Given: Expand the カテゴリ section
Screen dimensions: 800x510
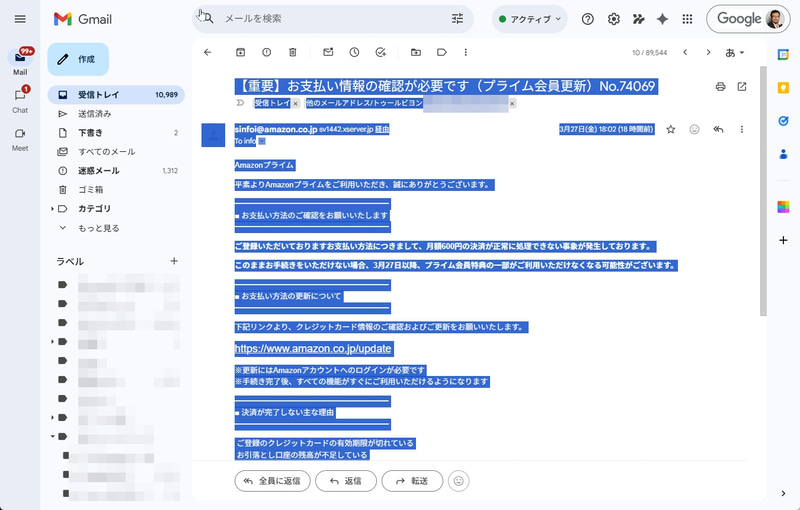Looking at the screenshot, I should coord(52,209).
